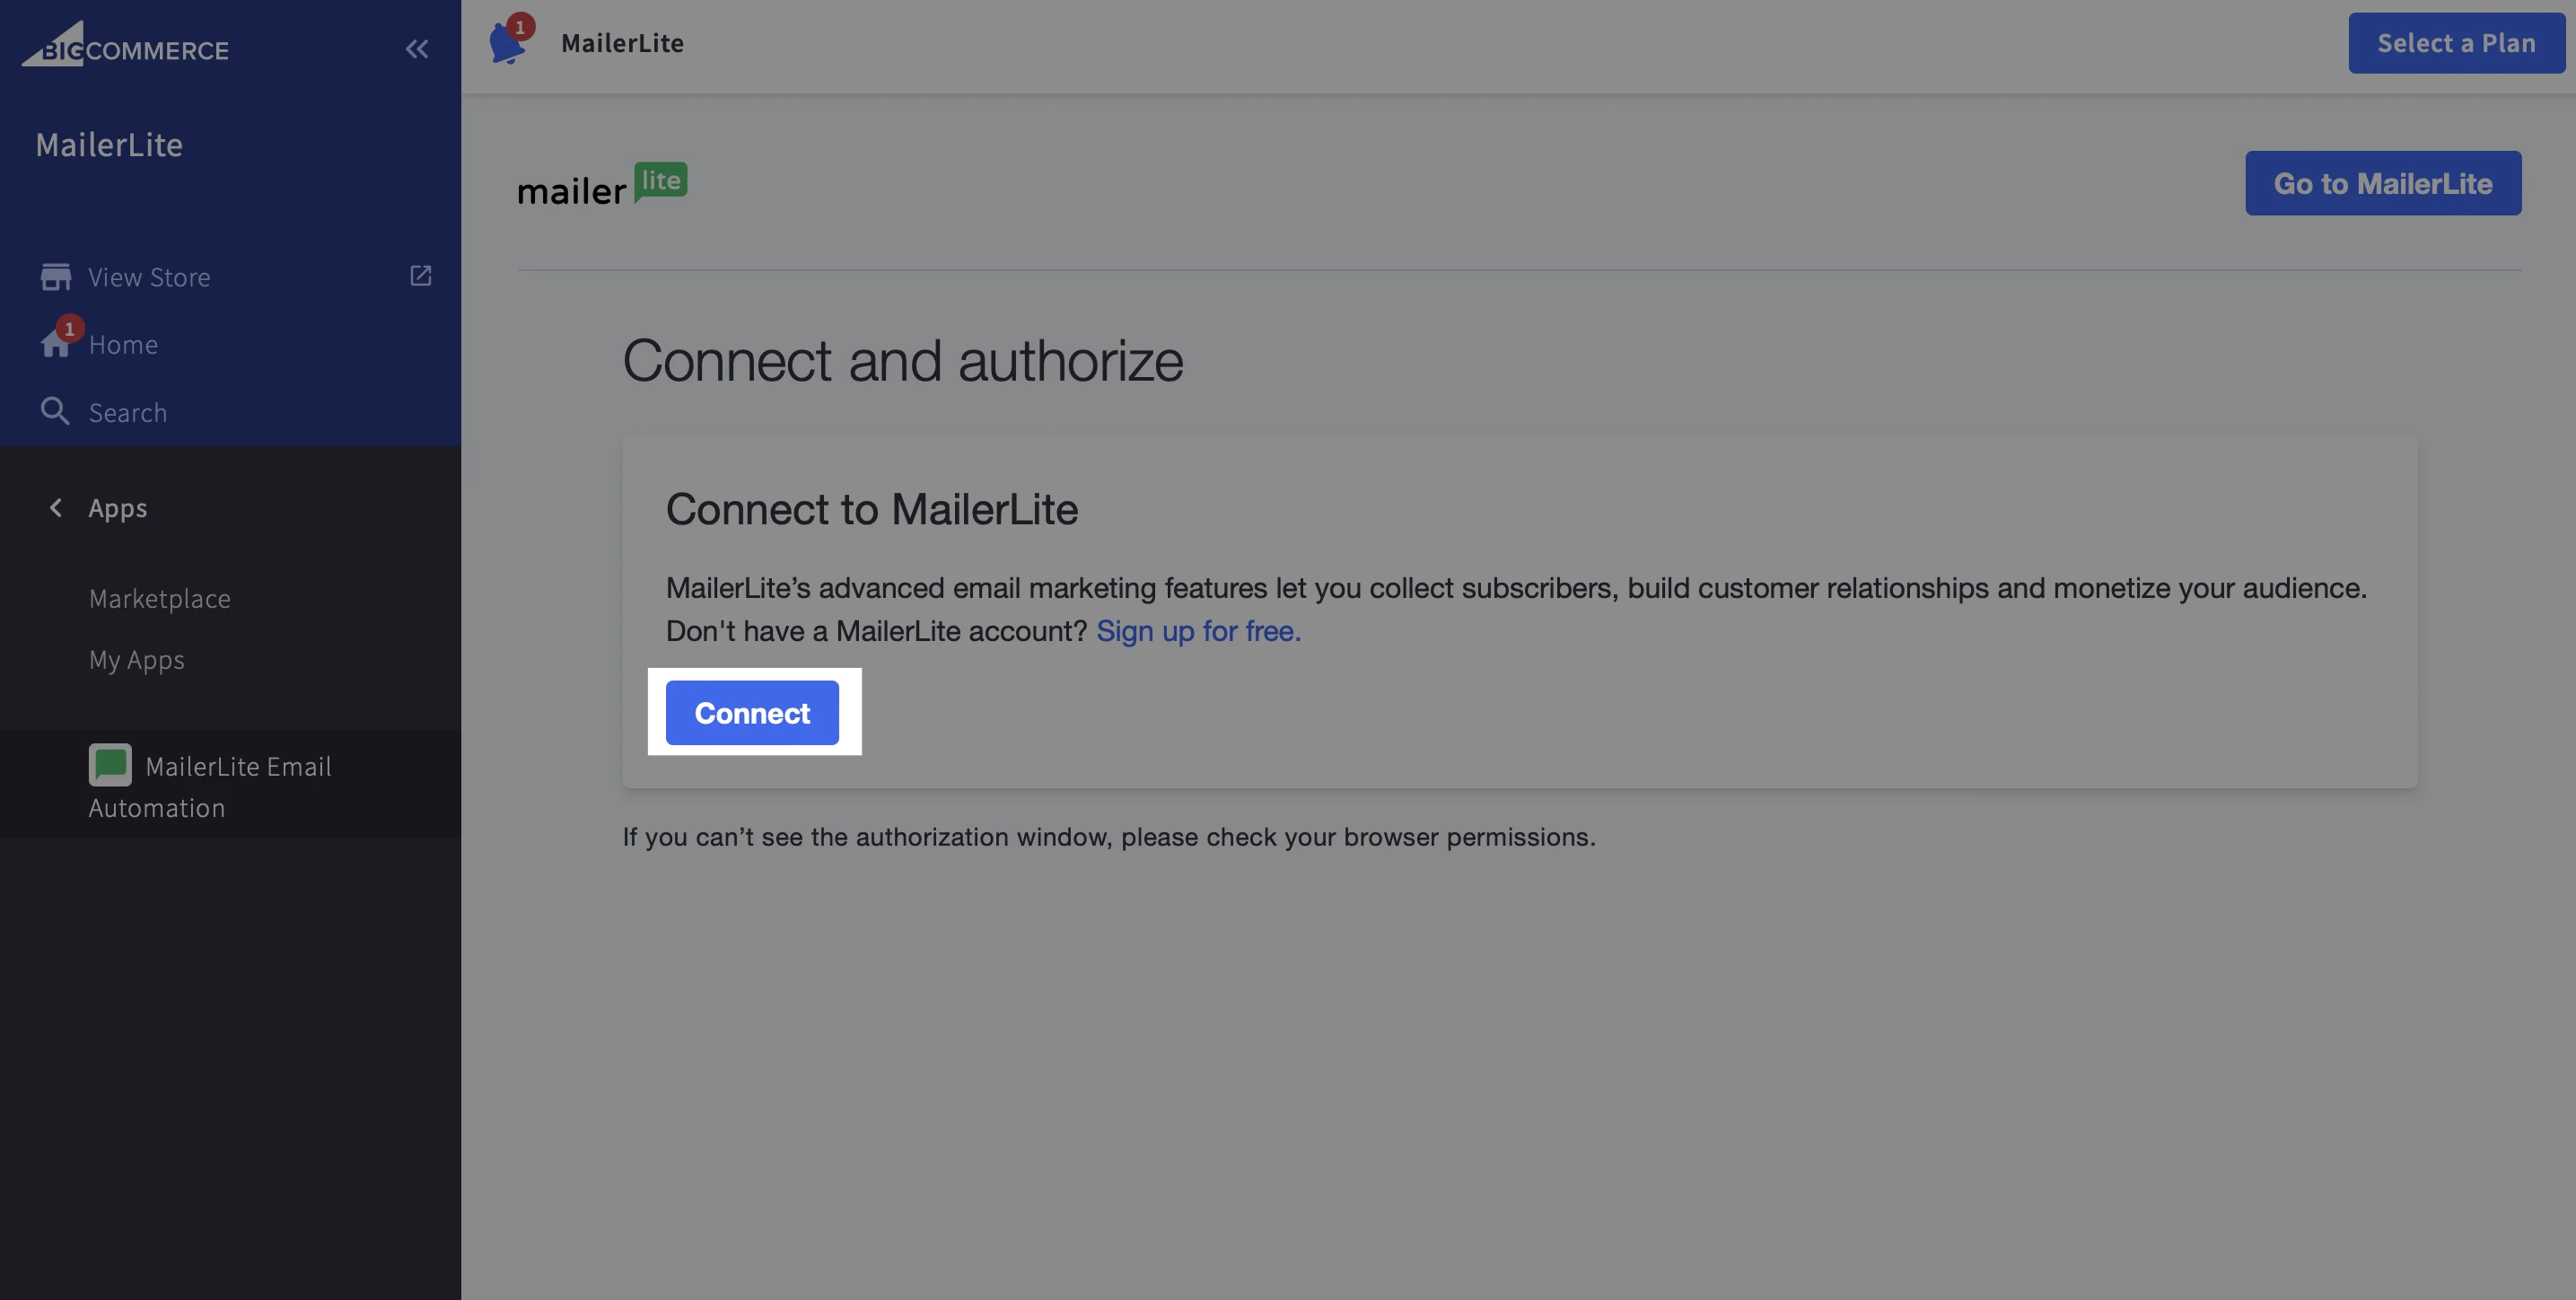2576x1300 pixels.
Task: Click the MailerLite app green icon
Action: click(110, 765)
